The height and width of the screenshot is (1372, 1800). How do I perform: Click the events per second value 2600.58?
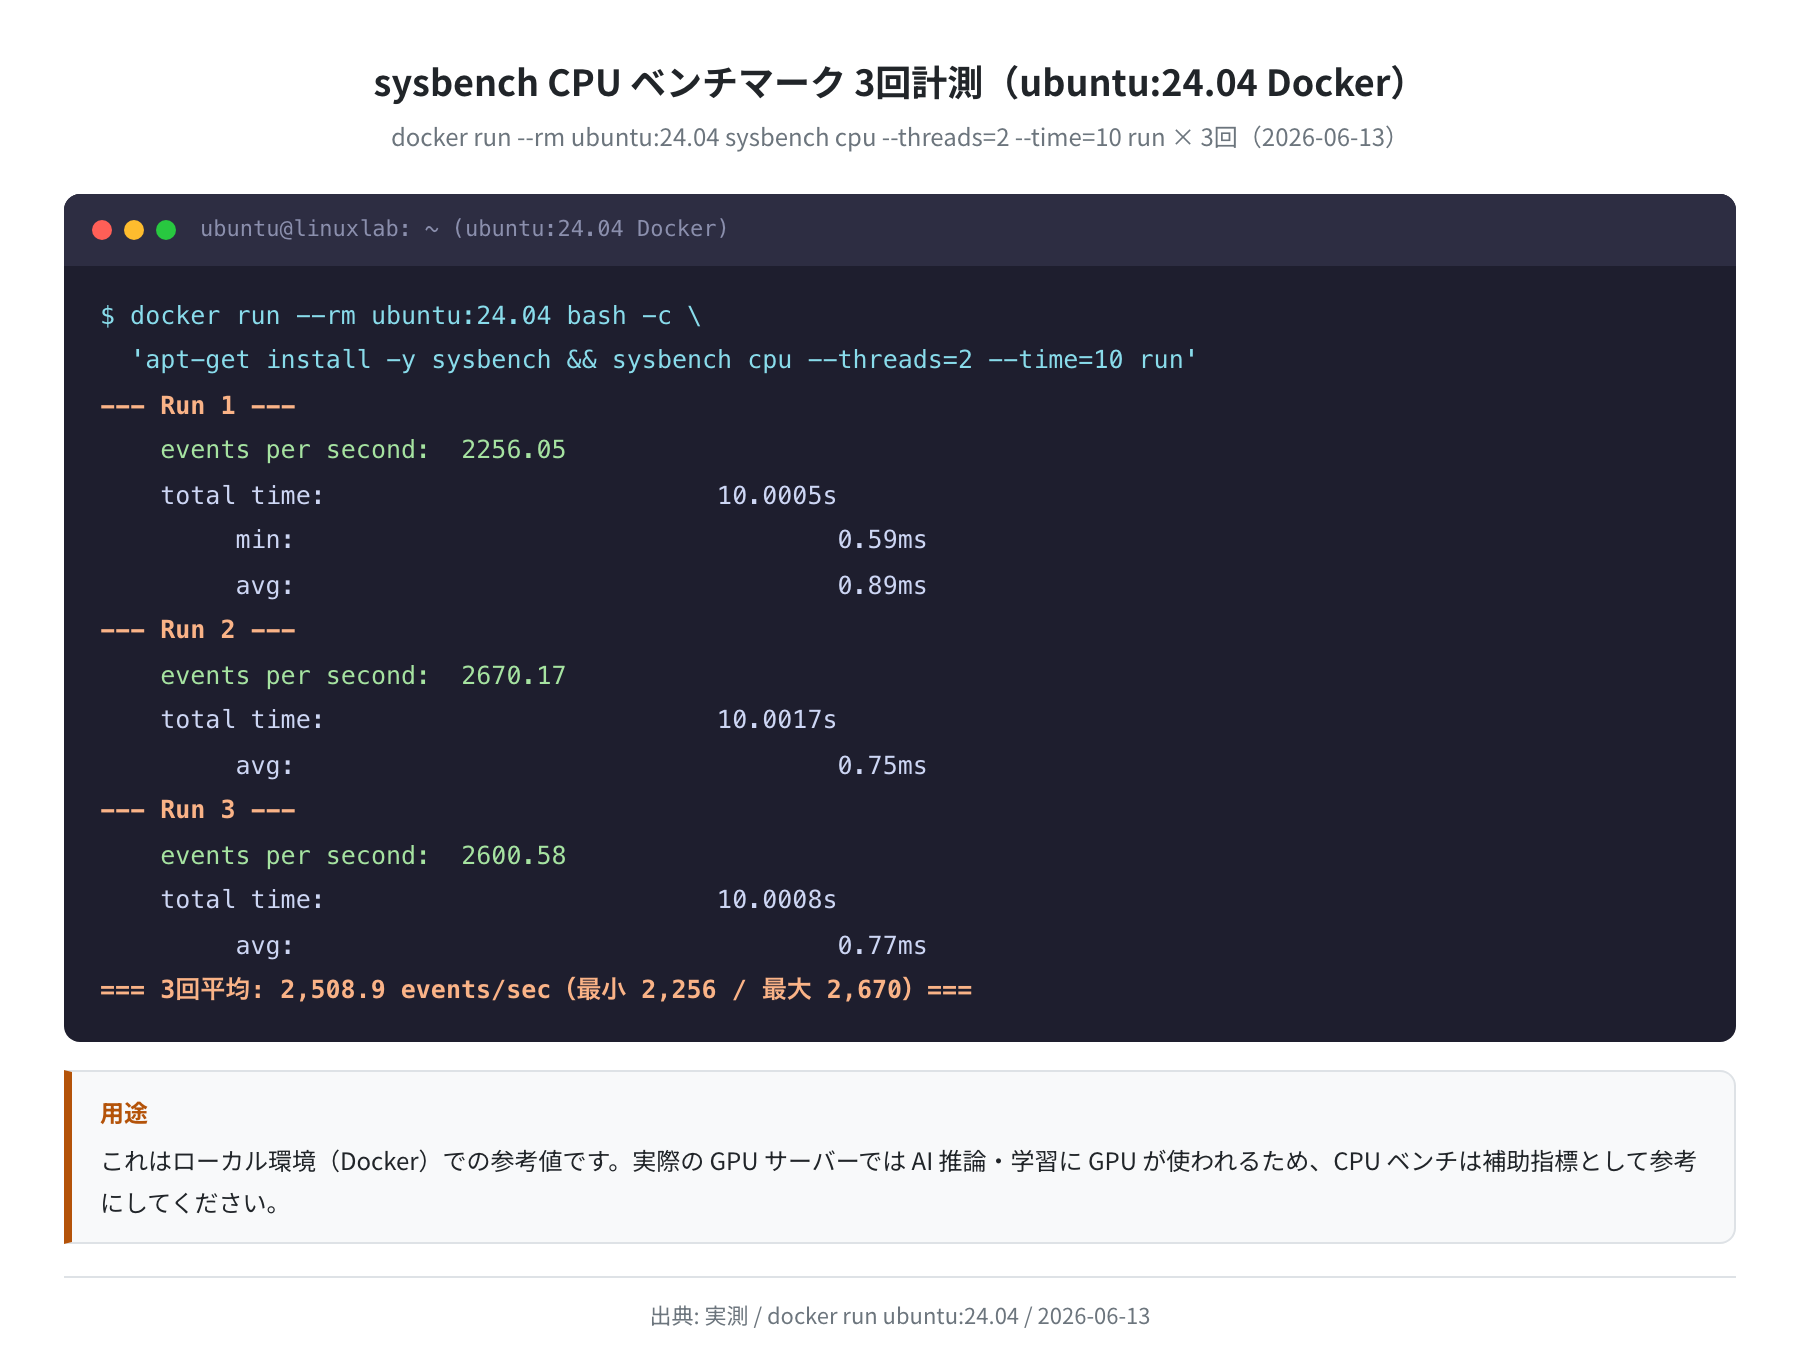click(x=513, y=855)
